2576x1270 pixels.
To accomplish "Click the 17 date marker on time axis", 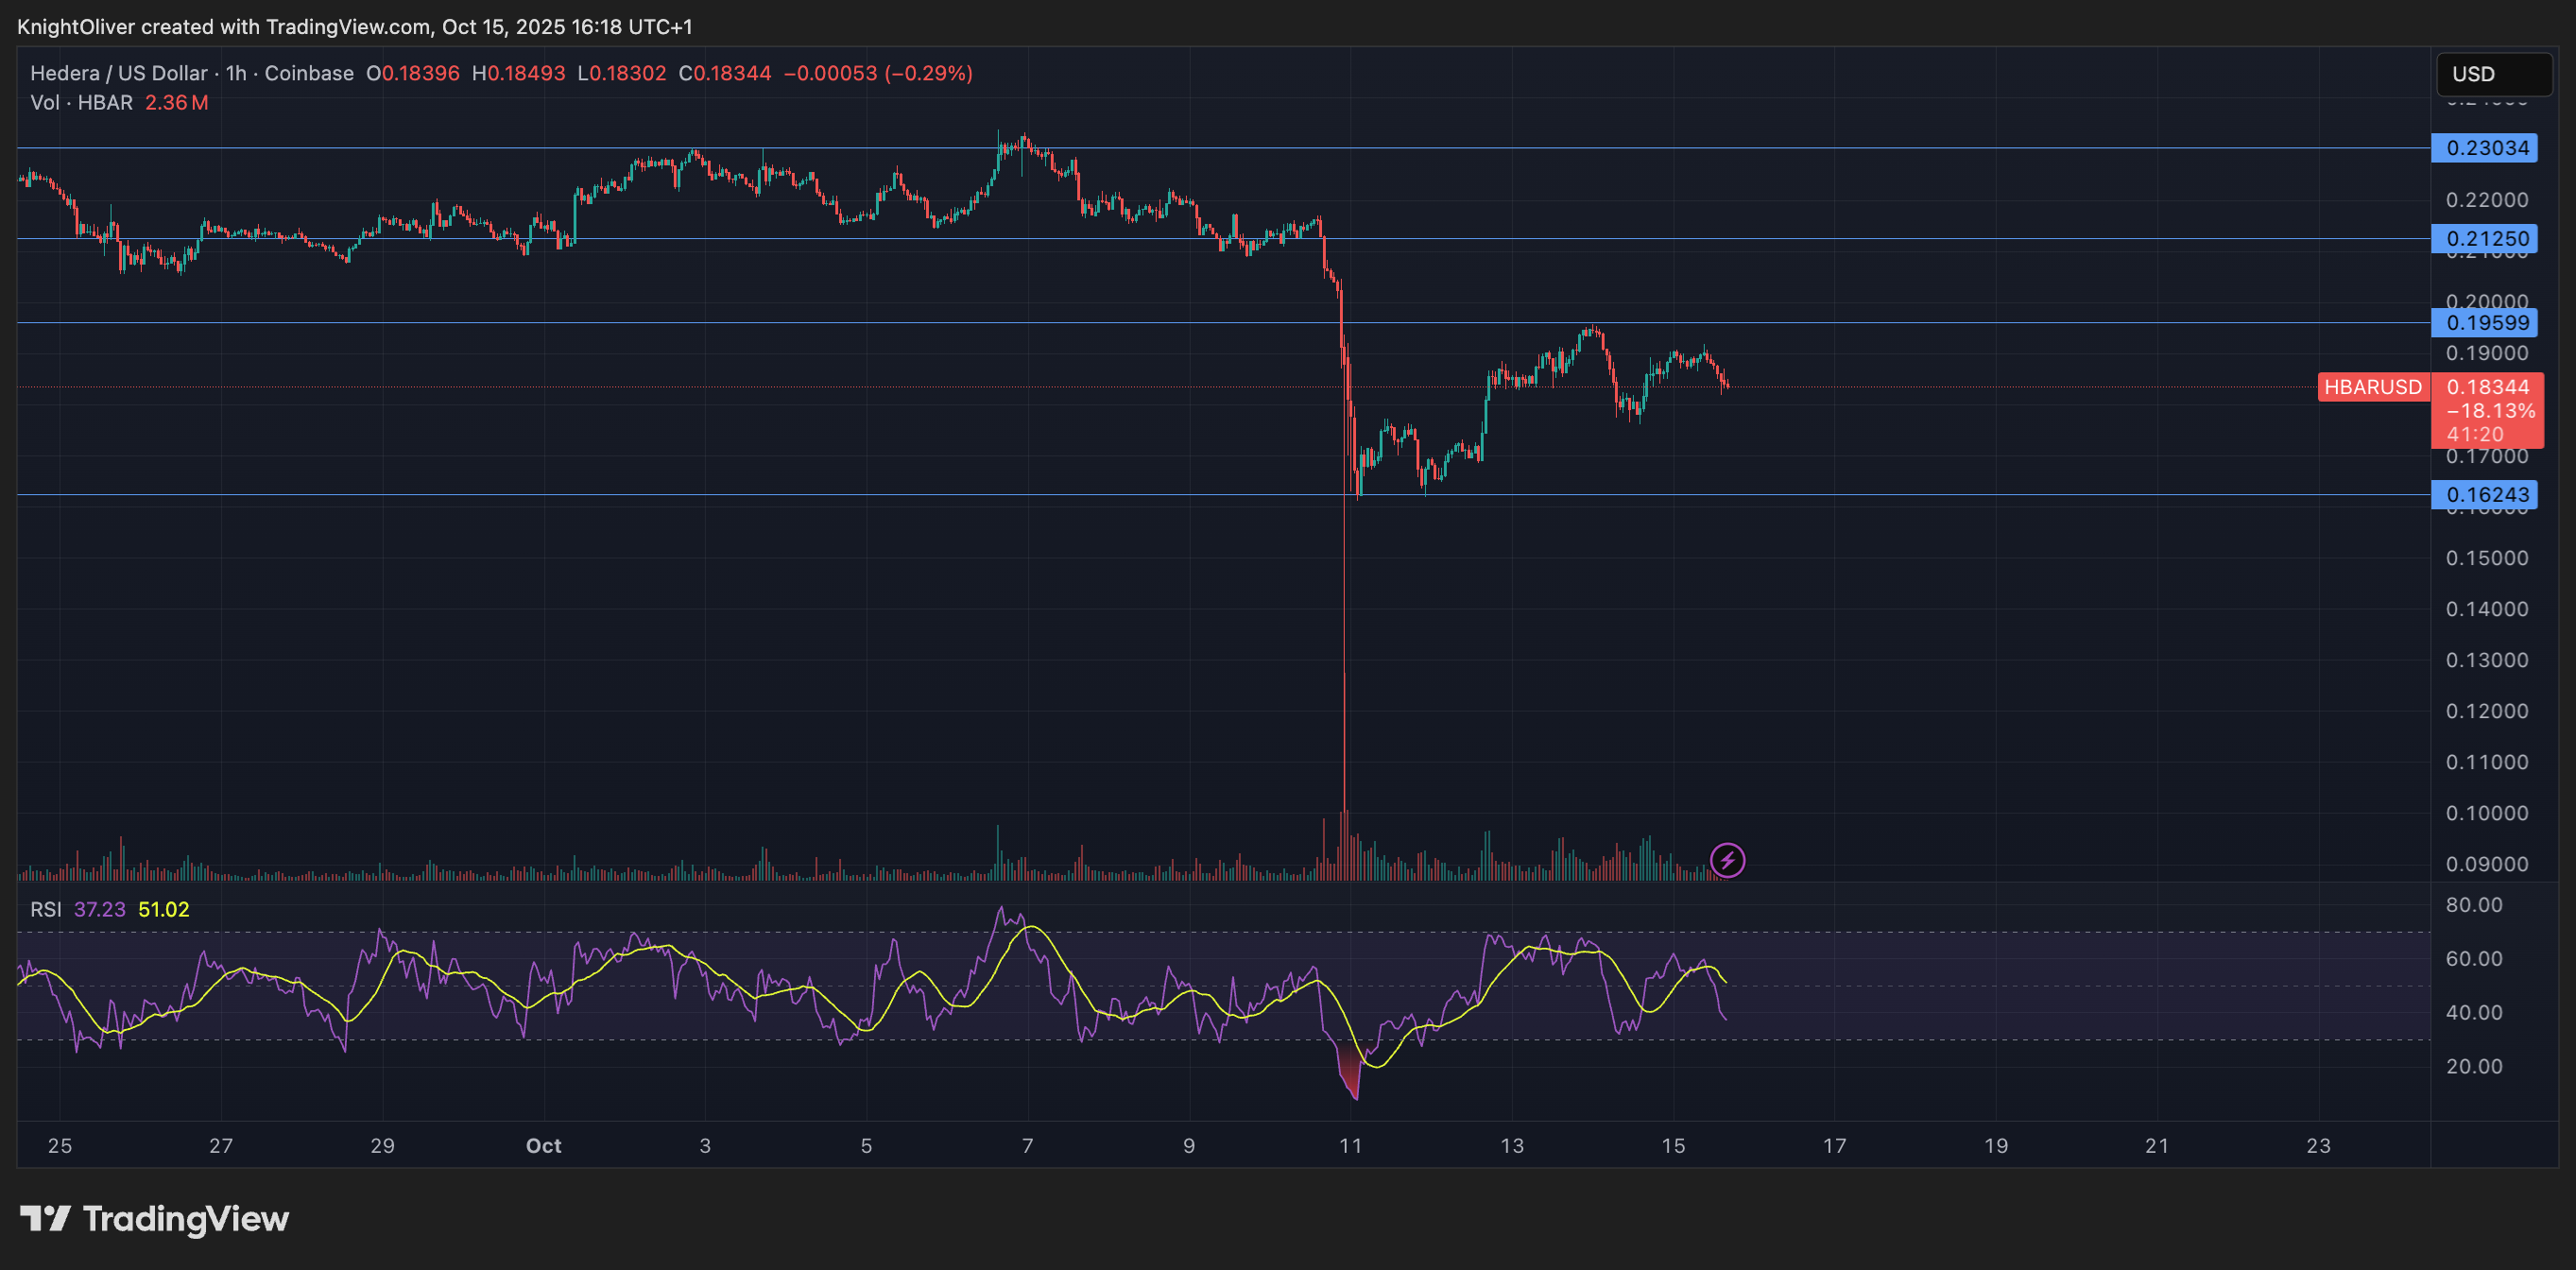I will [x=1834, y=1146].
